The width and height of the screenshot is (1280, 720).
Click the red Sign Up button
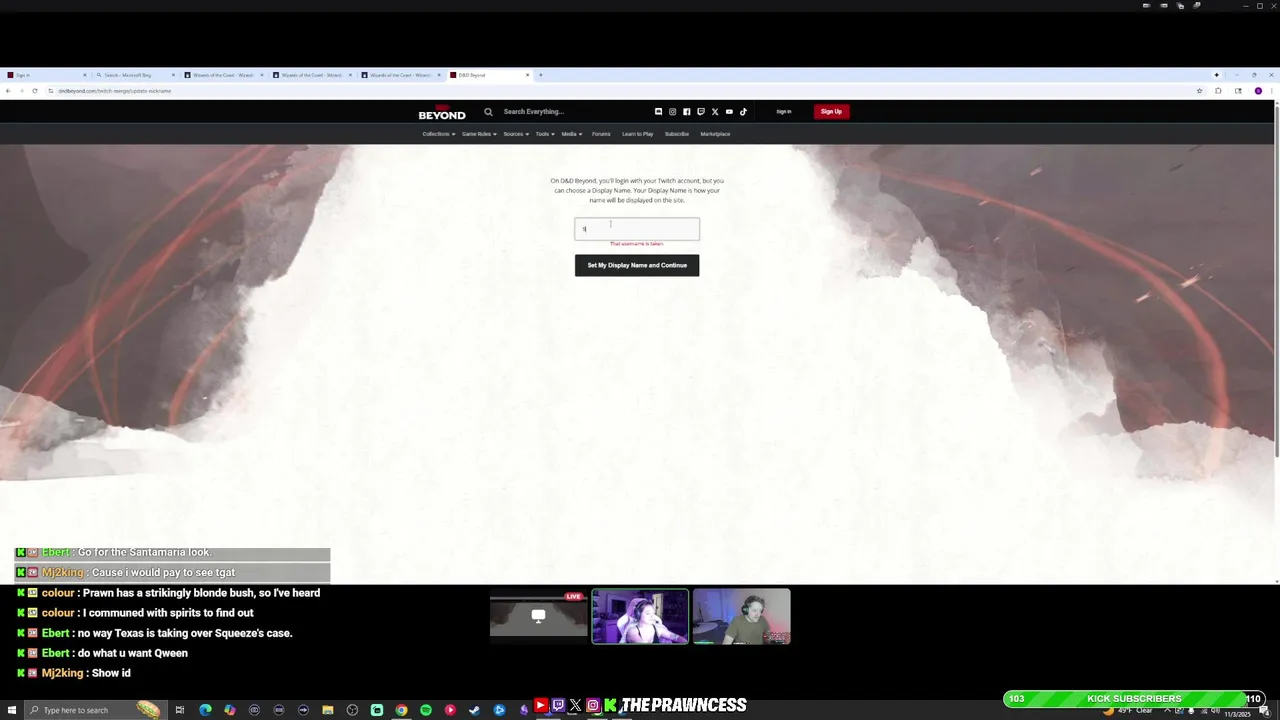tap(831, 112)
